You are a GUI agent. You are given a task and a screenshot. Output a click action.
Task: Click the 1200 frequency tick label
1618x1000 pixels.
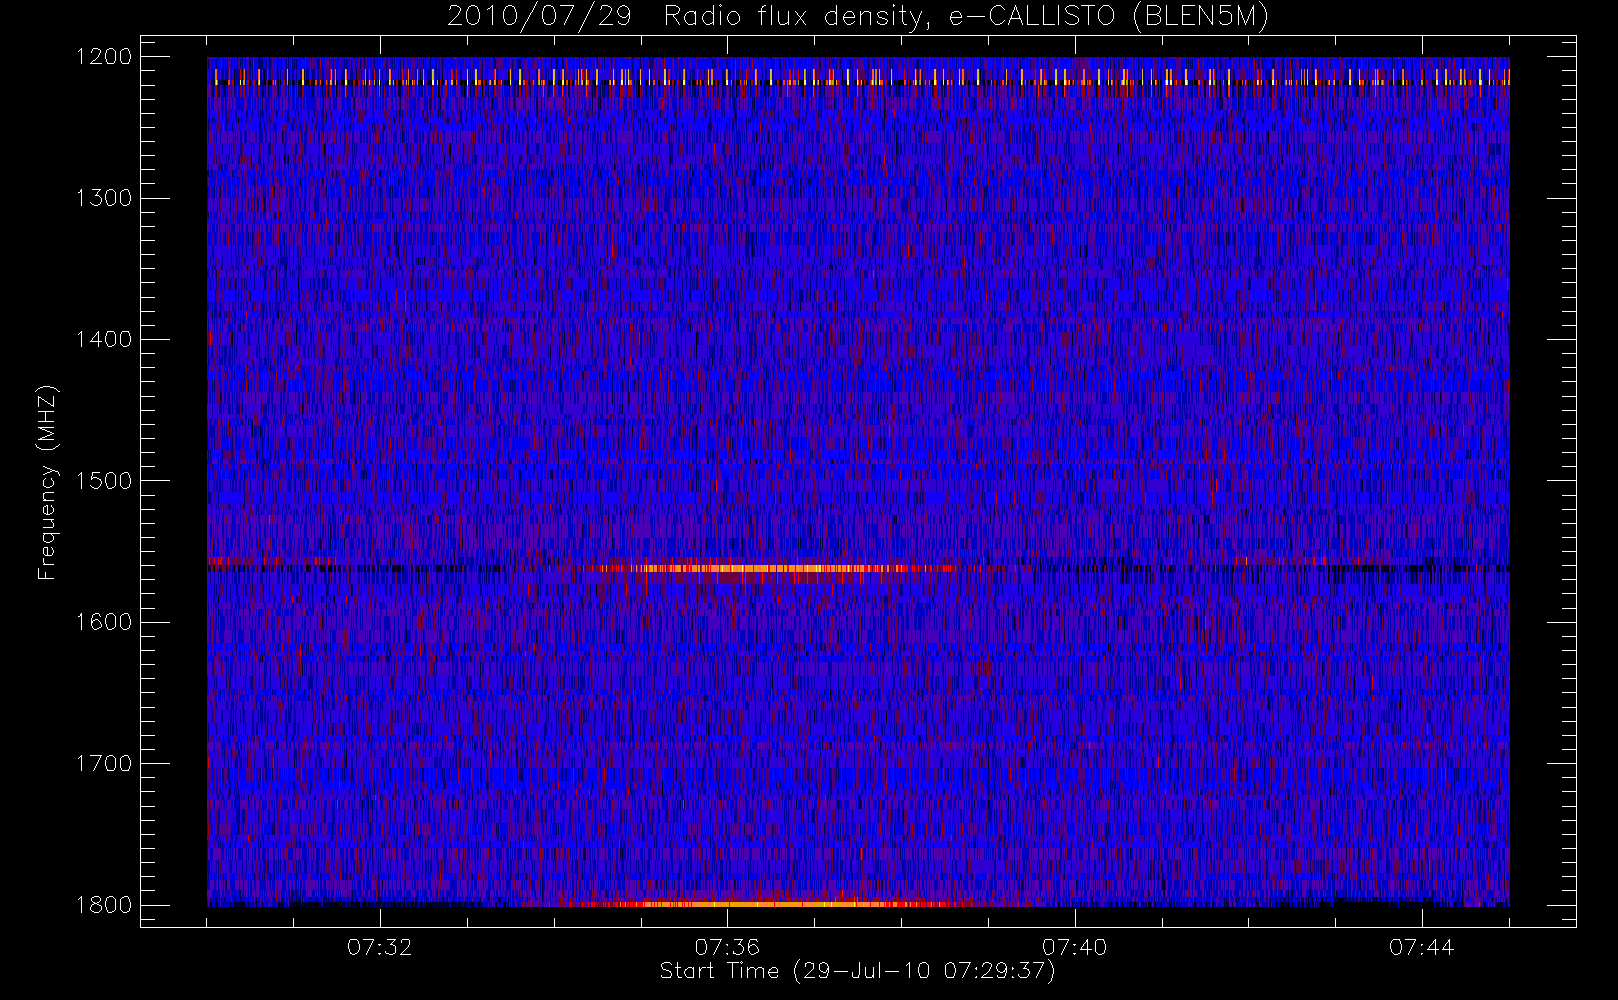click(x=104, y=57)
